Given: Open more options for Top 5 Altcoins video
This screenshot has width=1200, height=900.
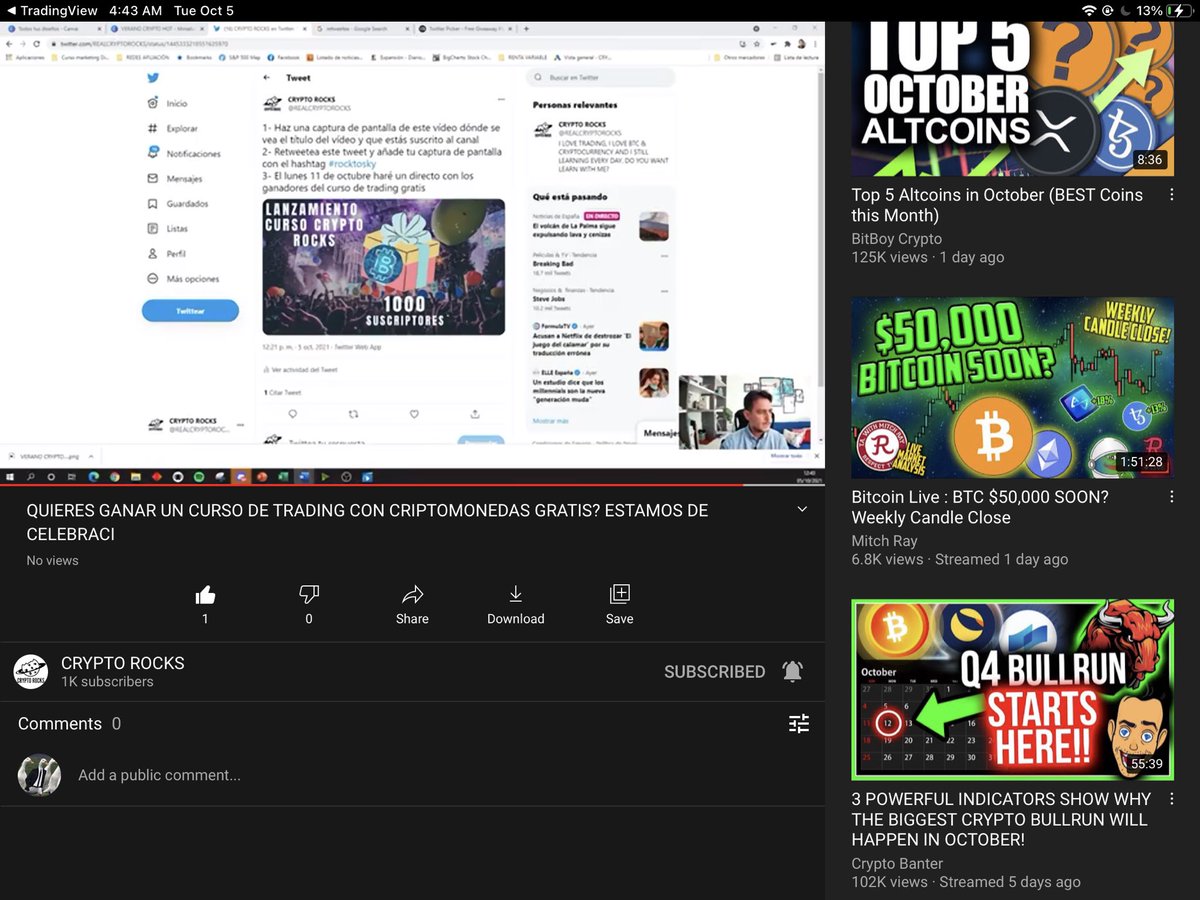Looking at the screenshot, I should (x=1172, y=195).
